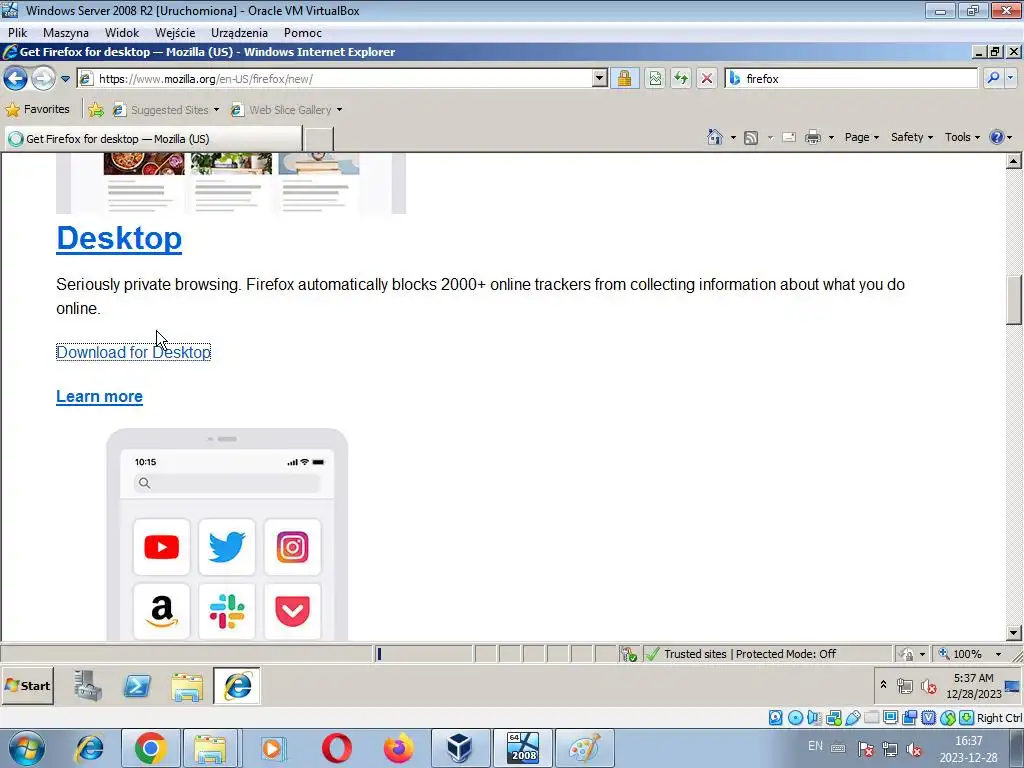Click the guest Start button
This screenshot has width=1024, height=768.
pos(27,686)
